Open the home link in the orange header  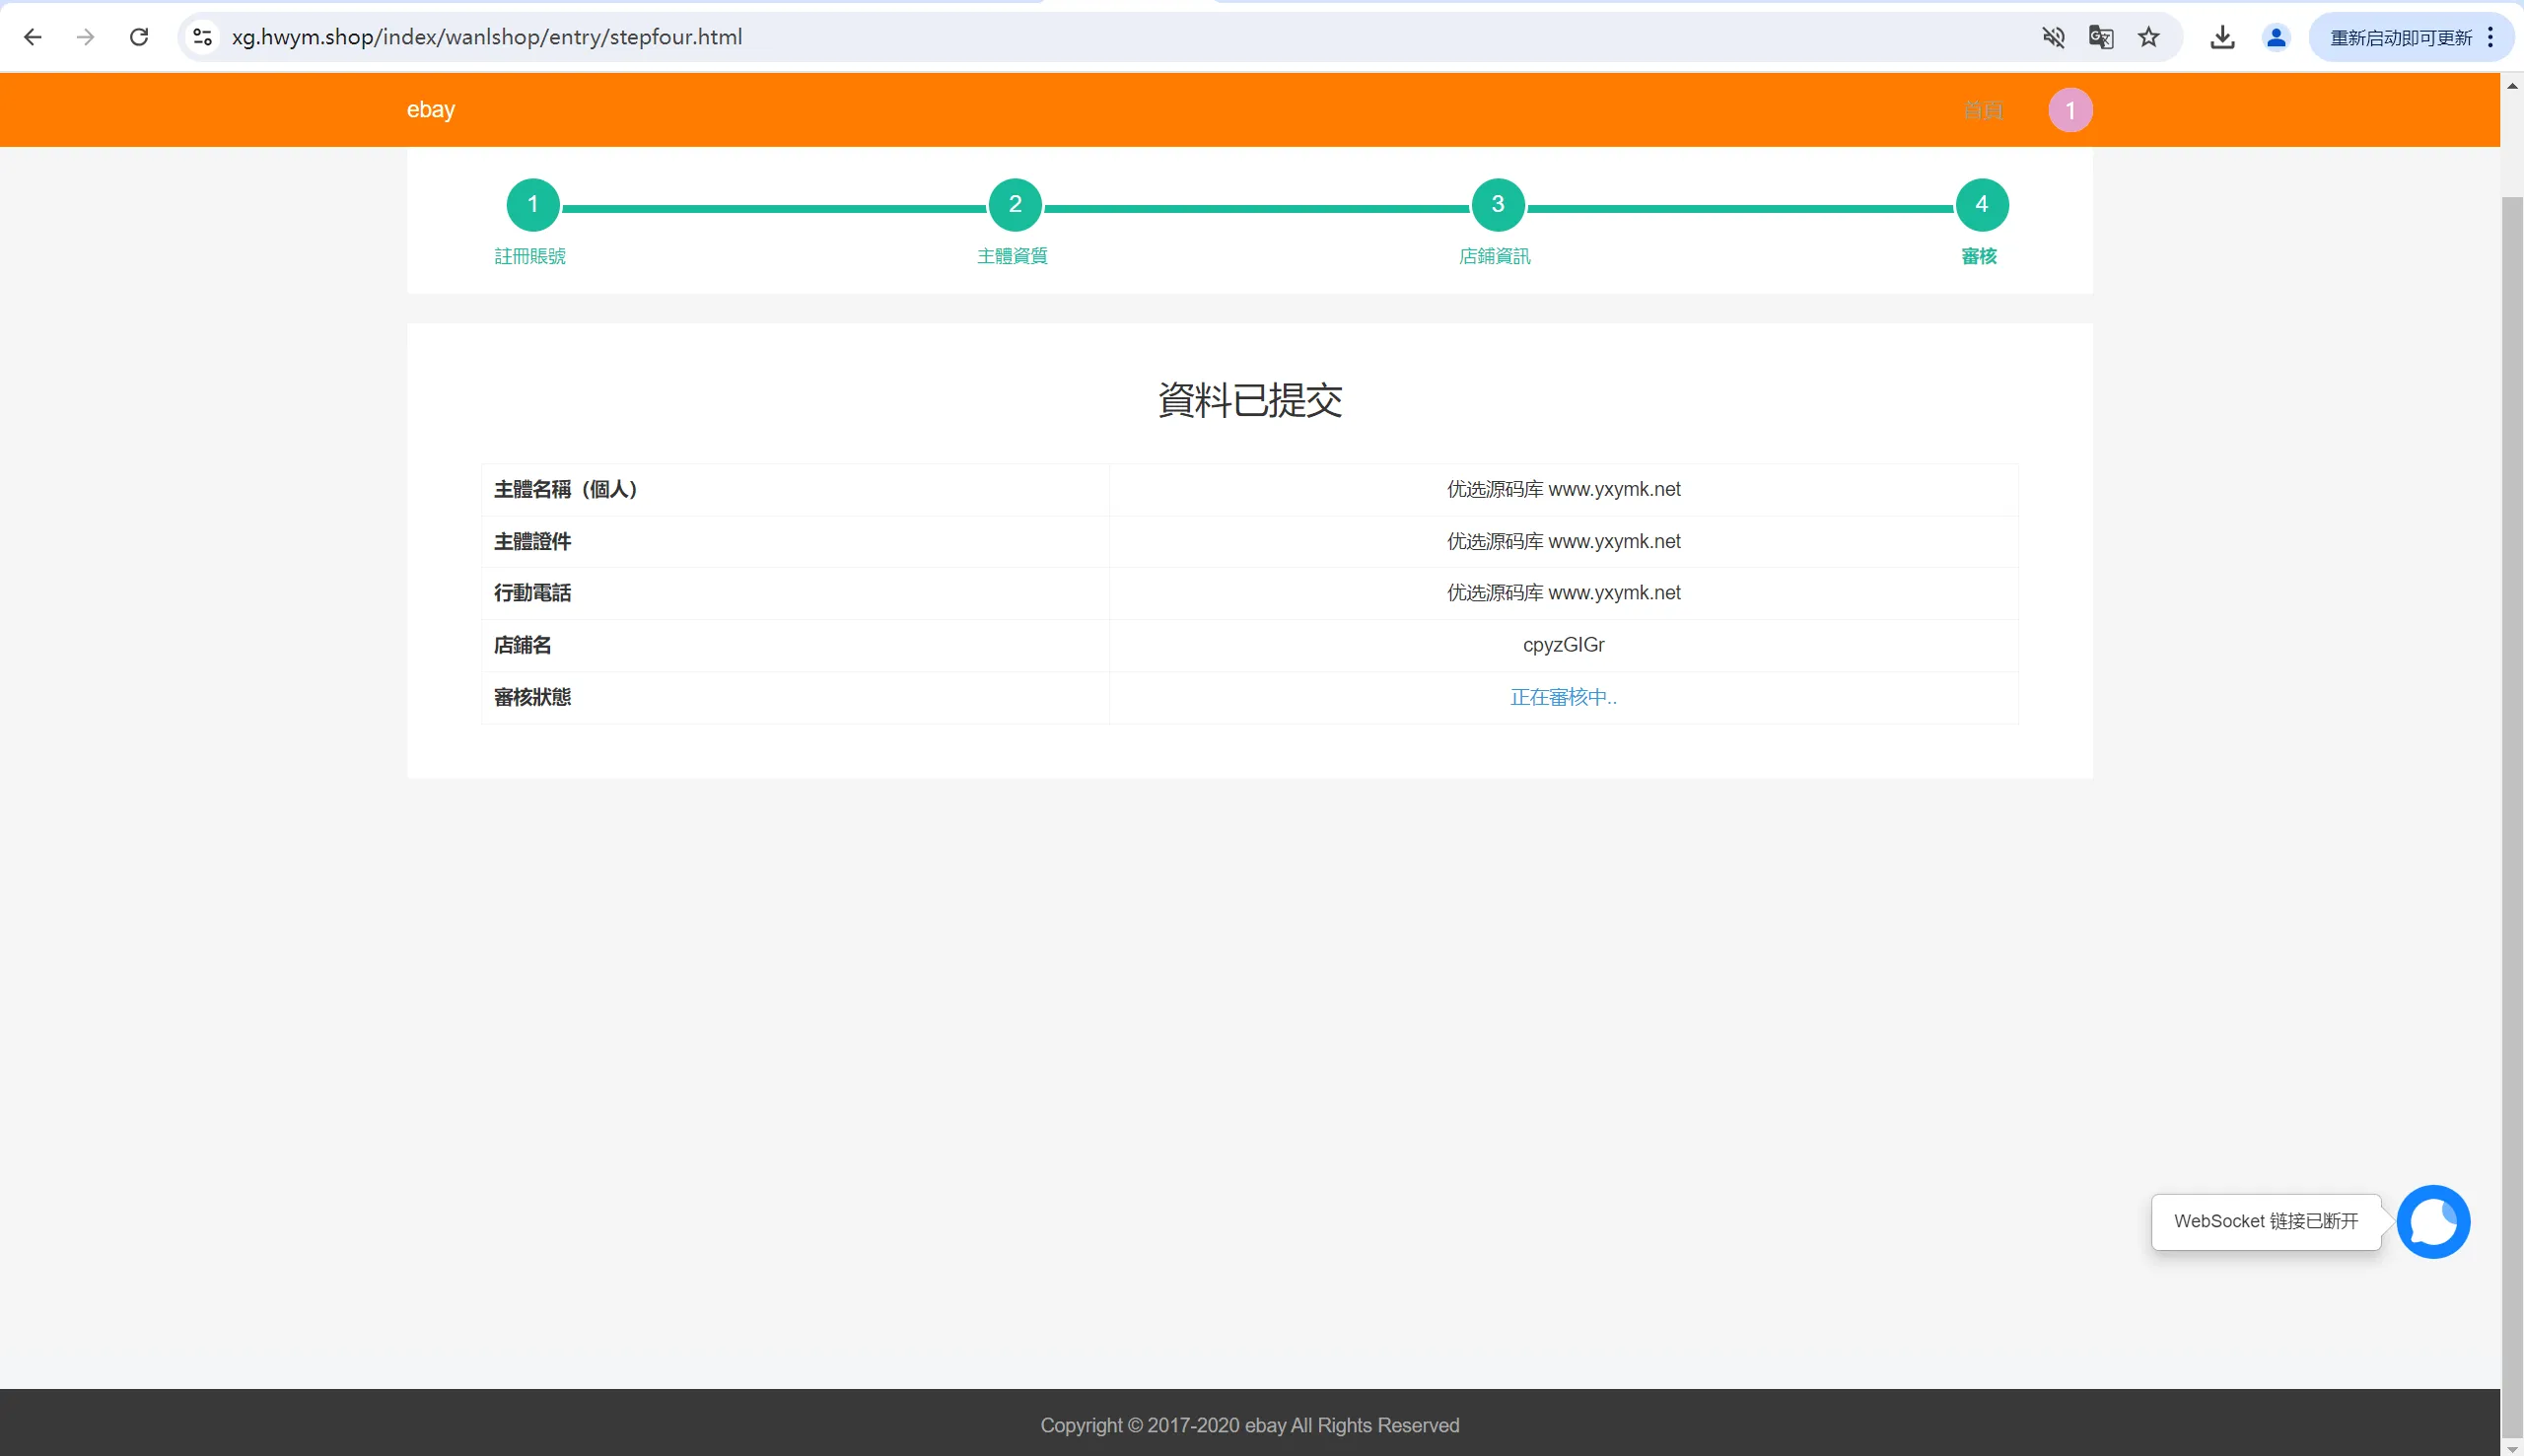click(x=1982, y=110)
